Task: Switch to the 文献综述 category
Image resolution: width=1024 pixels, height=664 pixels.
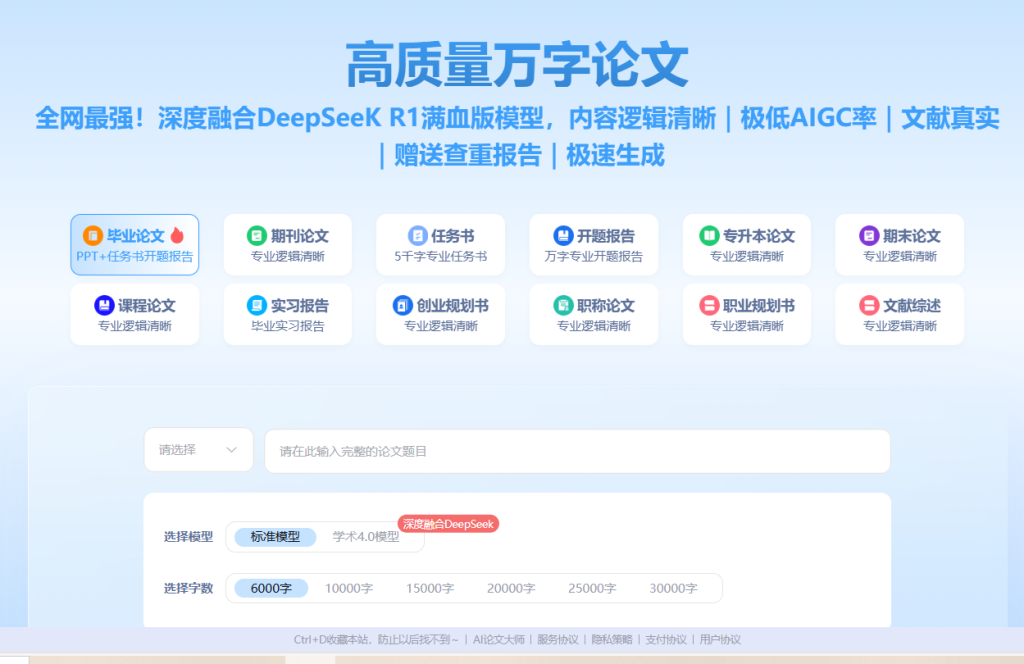Action: [x=900, y=314]
